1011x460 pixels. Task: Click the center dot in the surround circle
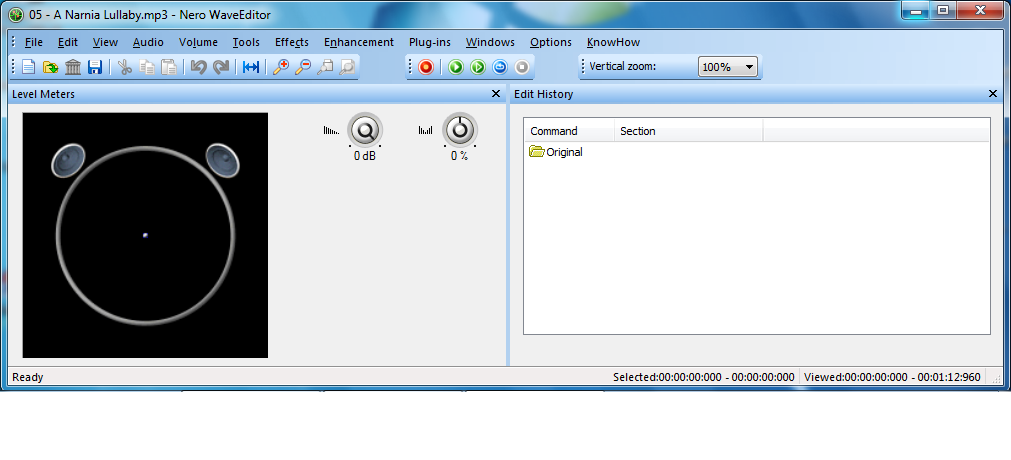145,235
